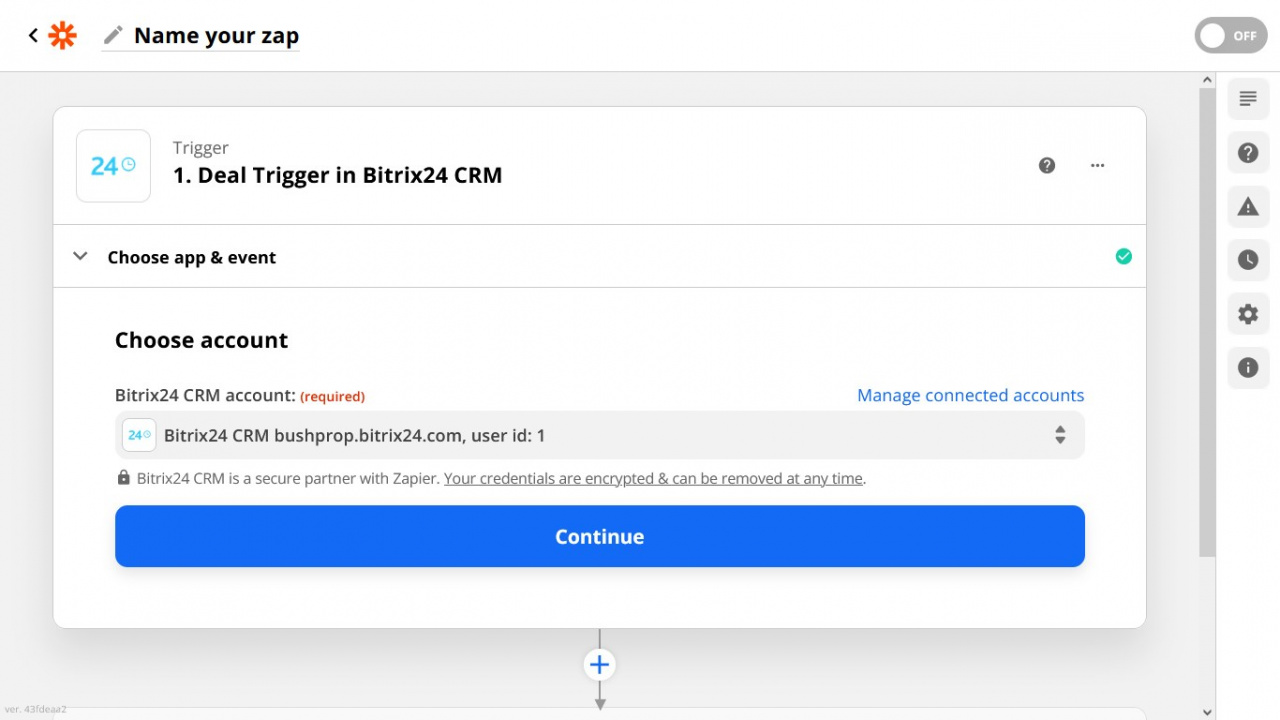Open the sidebar settings gear icon
Screen dimensions: 1280x720
[x=1248, y=314]
